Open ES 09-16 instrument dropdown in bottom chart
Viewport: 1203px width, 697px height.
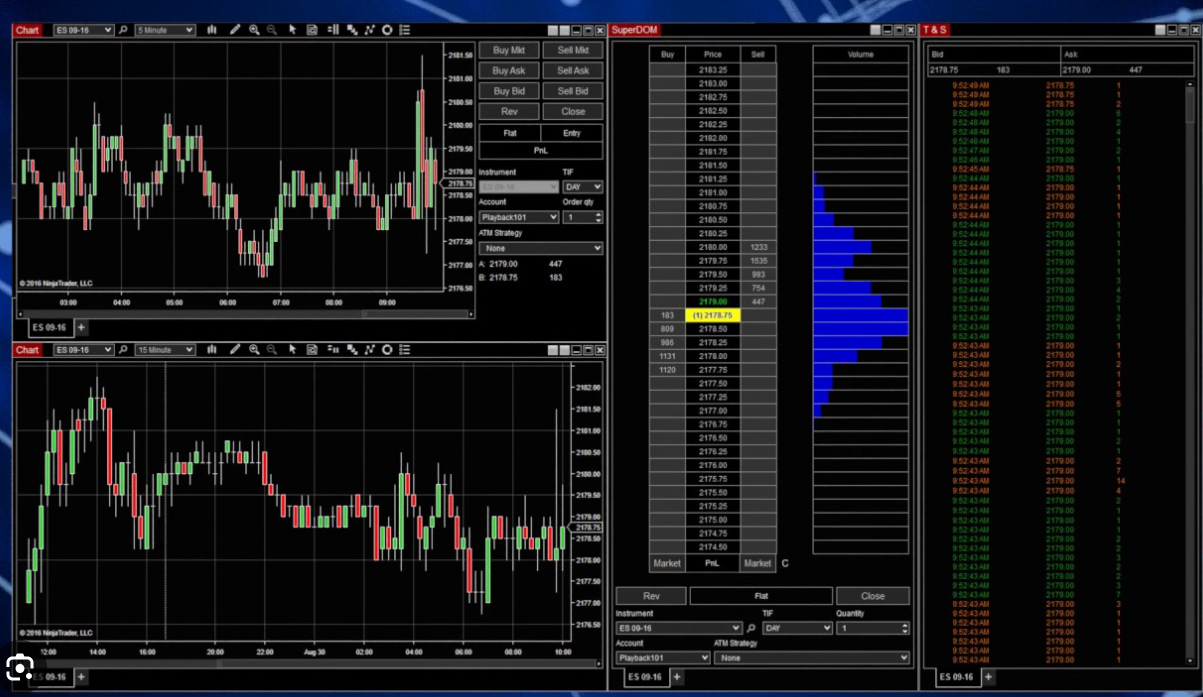(x=83, y=350)
